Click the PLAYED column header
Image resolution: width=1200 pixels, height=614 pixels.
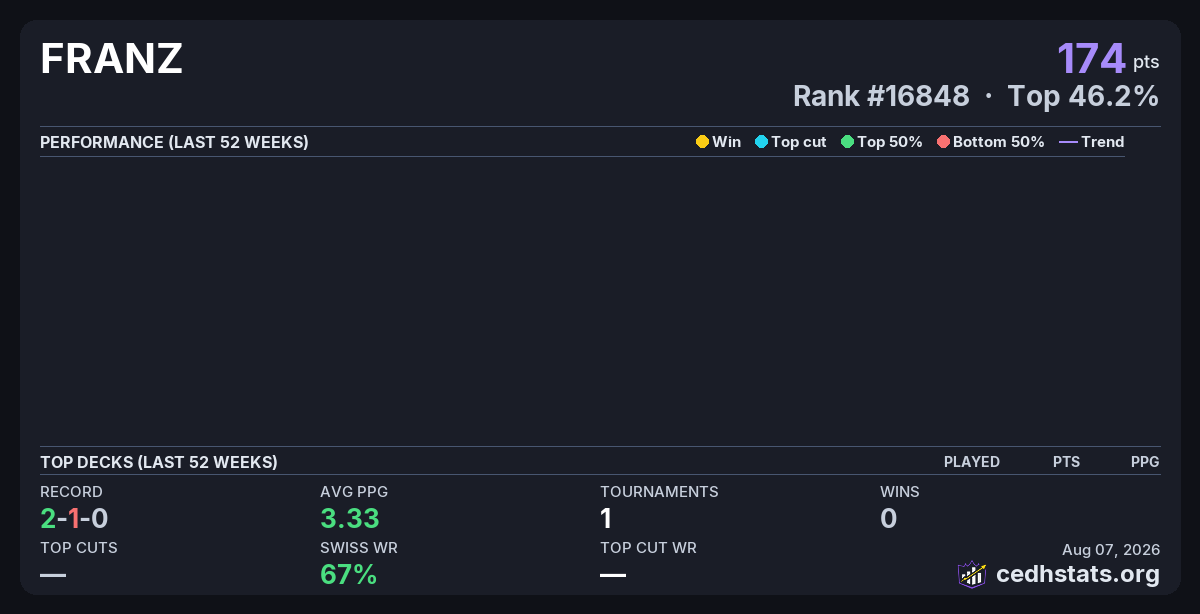[x=972, y=462]
